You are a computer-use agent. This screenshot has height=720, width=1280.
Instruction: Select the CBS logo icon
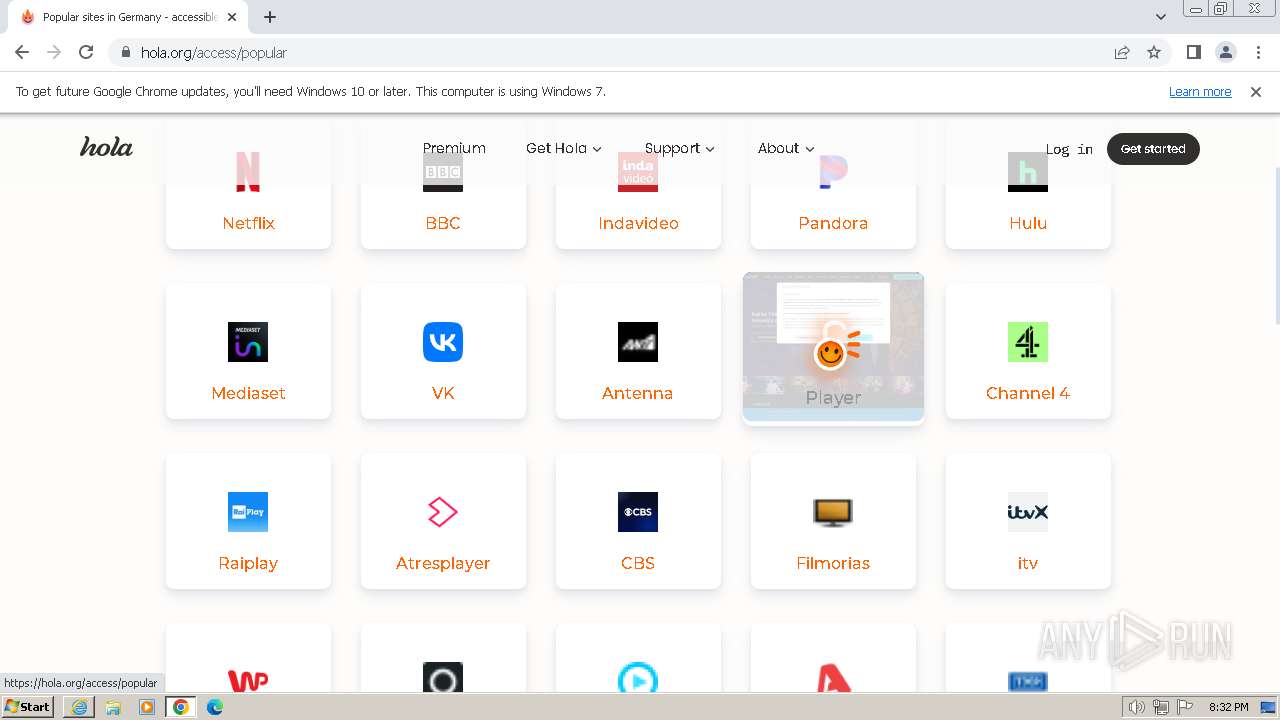[638, 512]
